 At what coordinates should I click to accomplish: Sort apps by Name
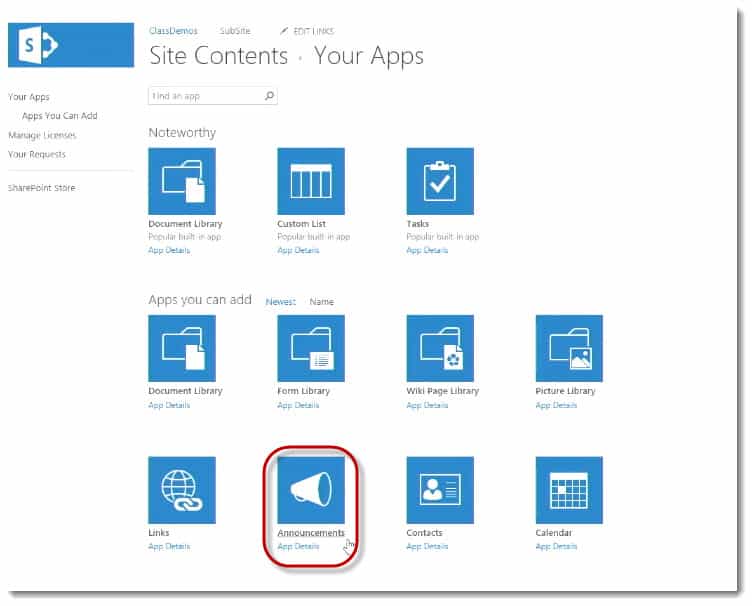click(321, 302)
